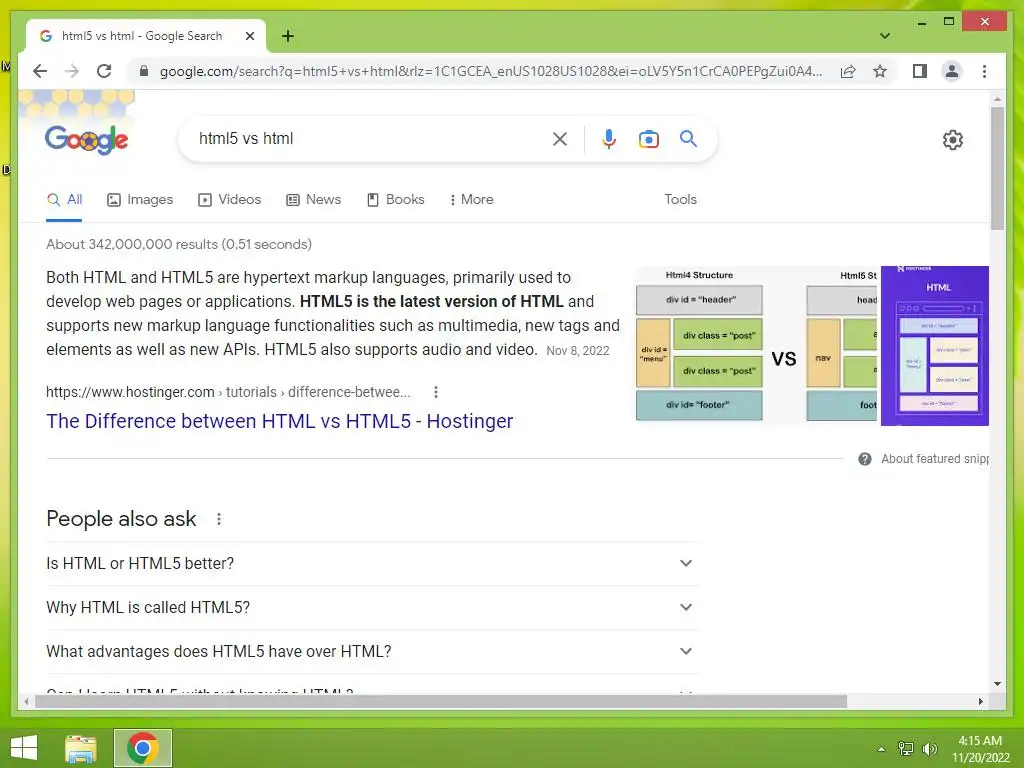Expand 'Is HTML or HTML5 better?' question
The height and width of the screenshot is (768, 1024).
pyautogui.click(x=372, y=564)
